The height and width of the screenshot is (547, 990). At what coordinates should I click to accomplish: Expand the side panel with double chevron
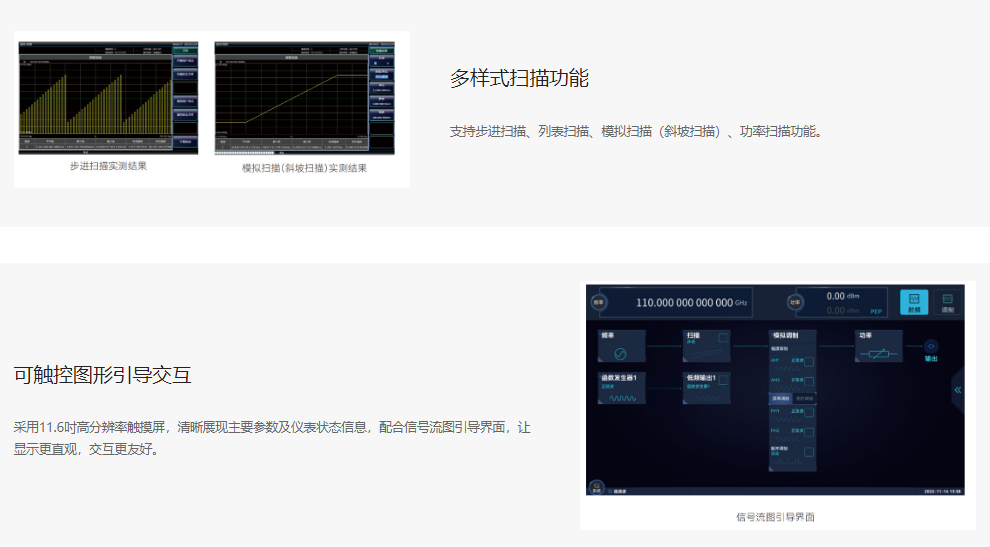[957, 390]
